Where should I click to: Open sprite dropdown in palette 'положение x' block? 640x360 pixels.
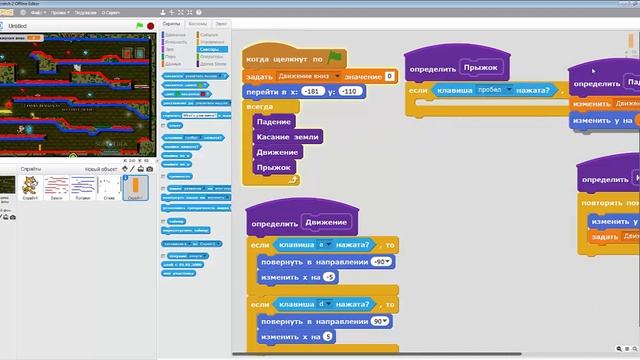coord(219,244)
